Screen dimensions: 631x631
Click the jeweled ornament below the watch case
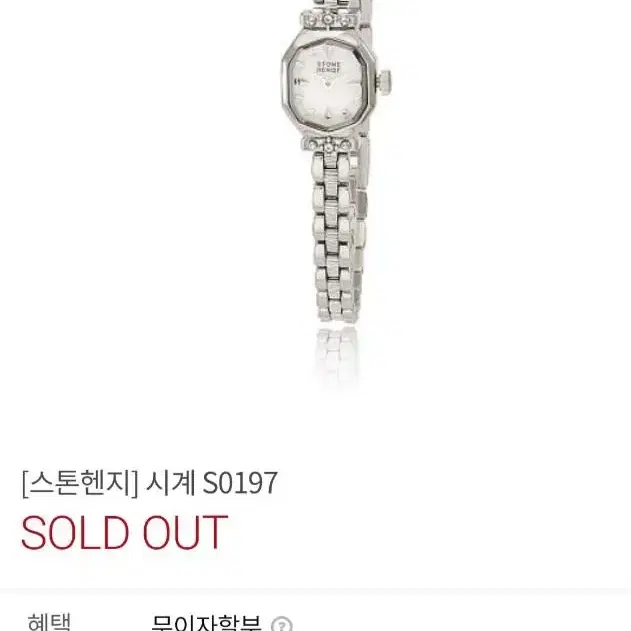point(330,144)
